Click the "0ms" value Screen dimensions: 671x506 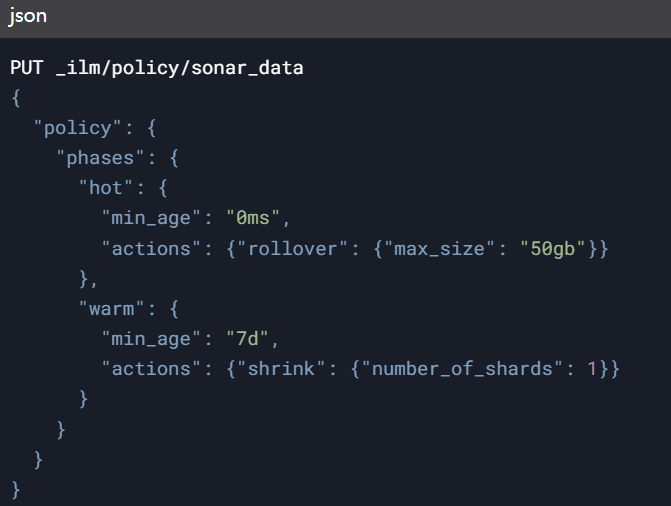click(253, 218)
